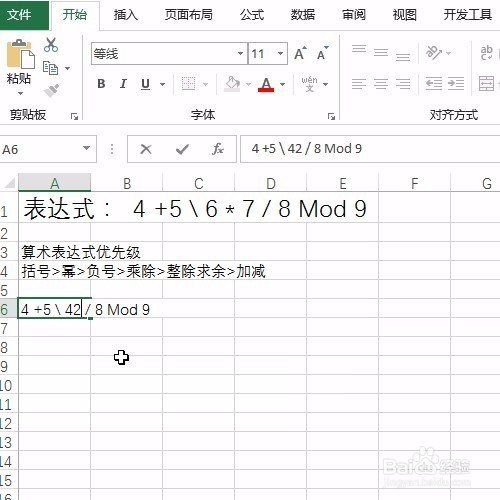500x500 pixels.
Task: Click the text orientation icon
Action: coord(434,53)
